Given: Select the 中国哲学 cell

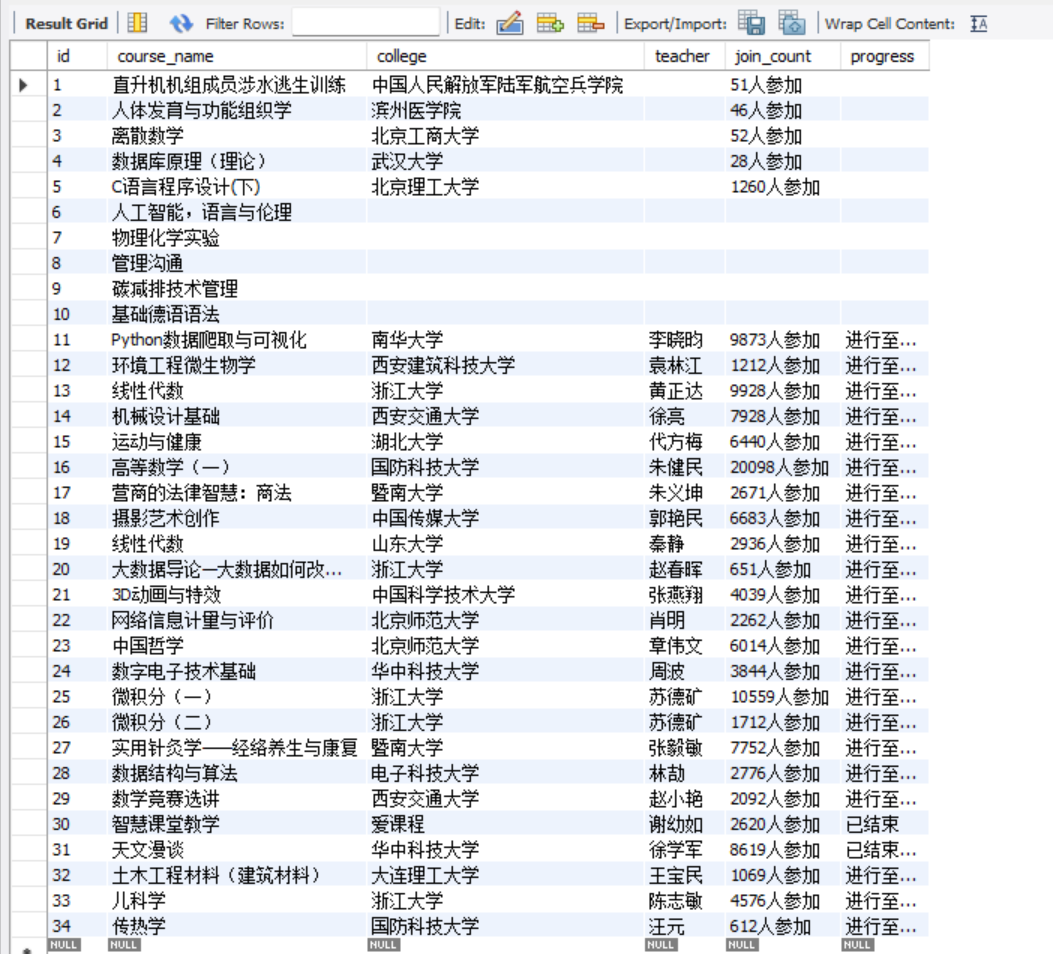Looking at the screenshot, I should pyautogui.click(x=237, y=646).
